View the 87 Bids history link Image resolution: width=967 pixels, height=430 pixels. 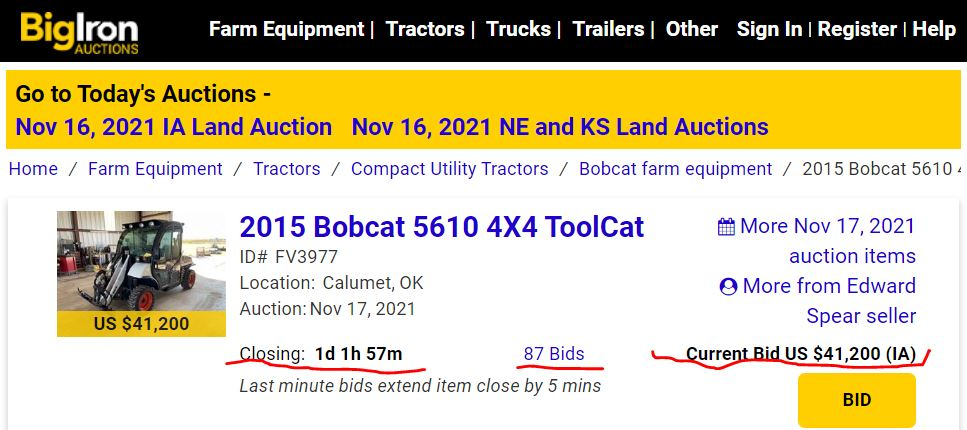pos(554,354)
